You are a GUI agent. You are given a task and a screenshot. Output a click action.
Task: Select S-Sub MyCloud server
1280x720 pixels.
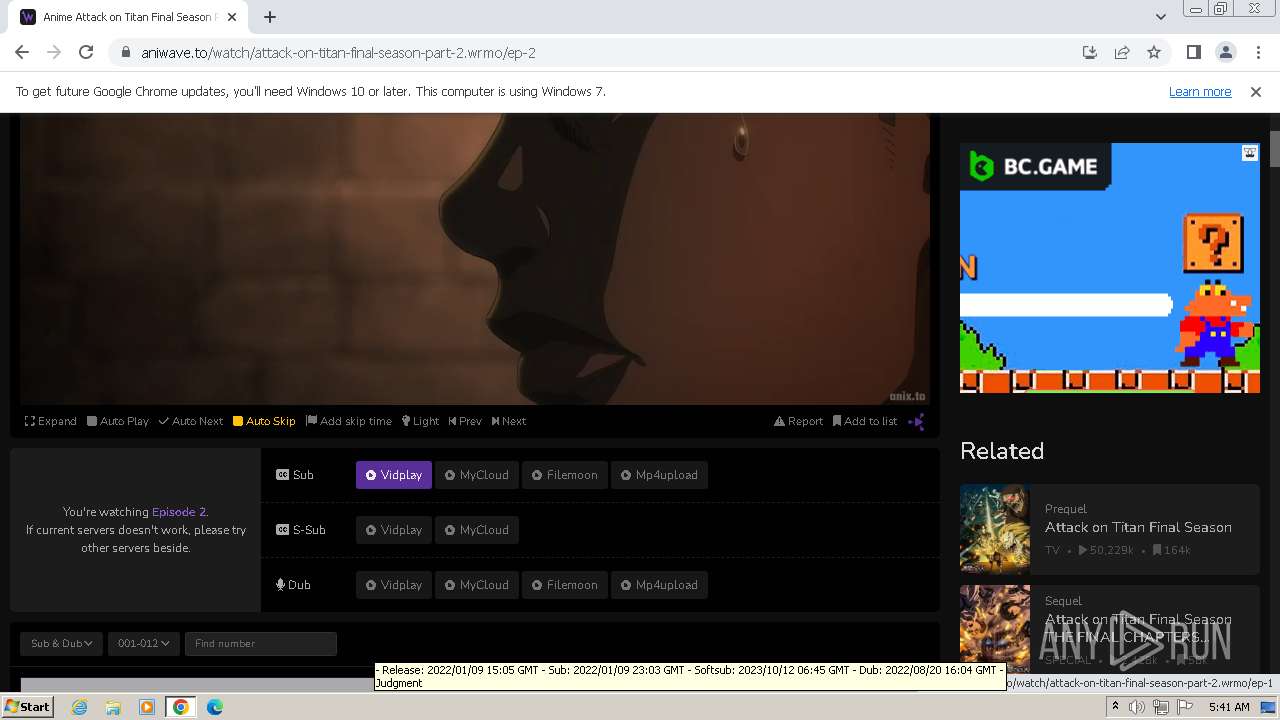[x=477, y=530]
